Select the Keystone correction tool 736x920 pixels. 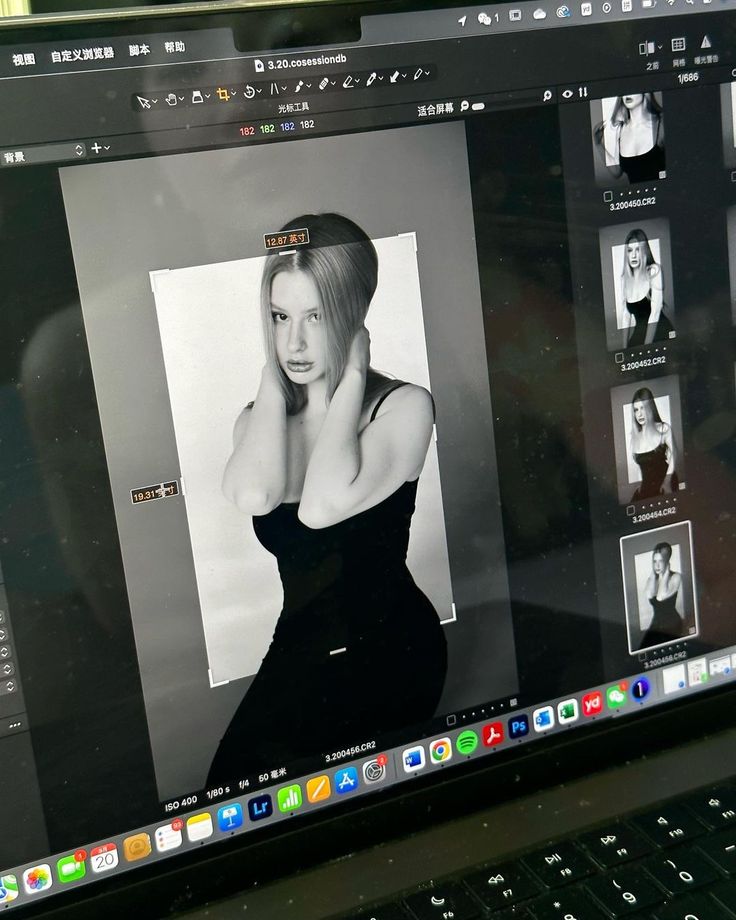coord(274,89)
